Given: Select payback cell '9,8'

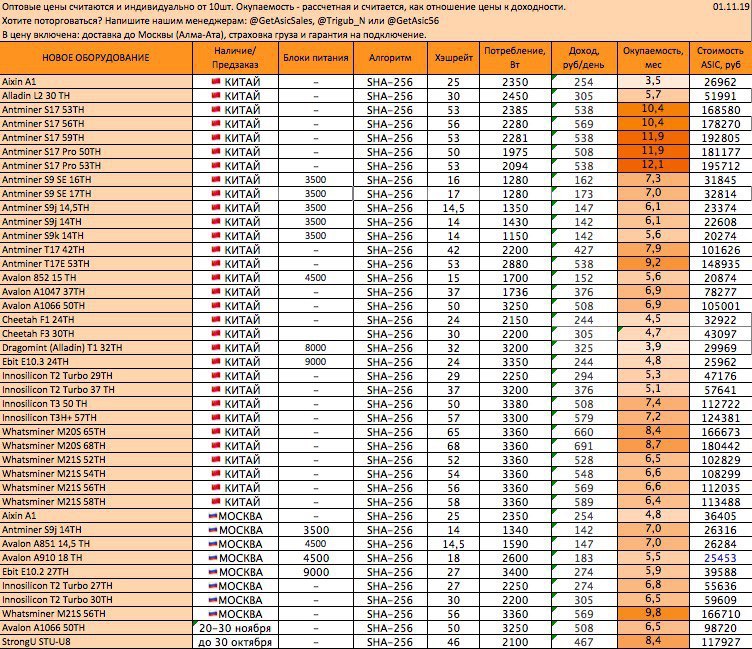Looking at the screenshot, I should click(653, 614).
